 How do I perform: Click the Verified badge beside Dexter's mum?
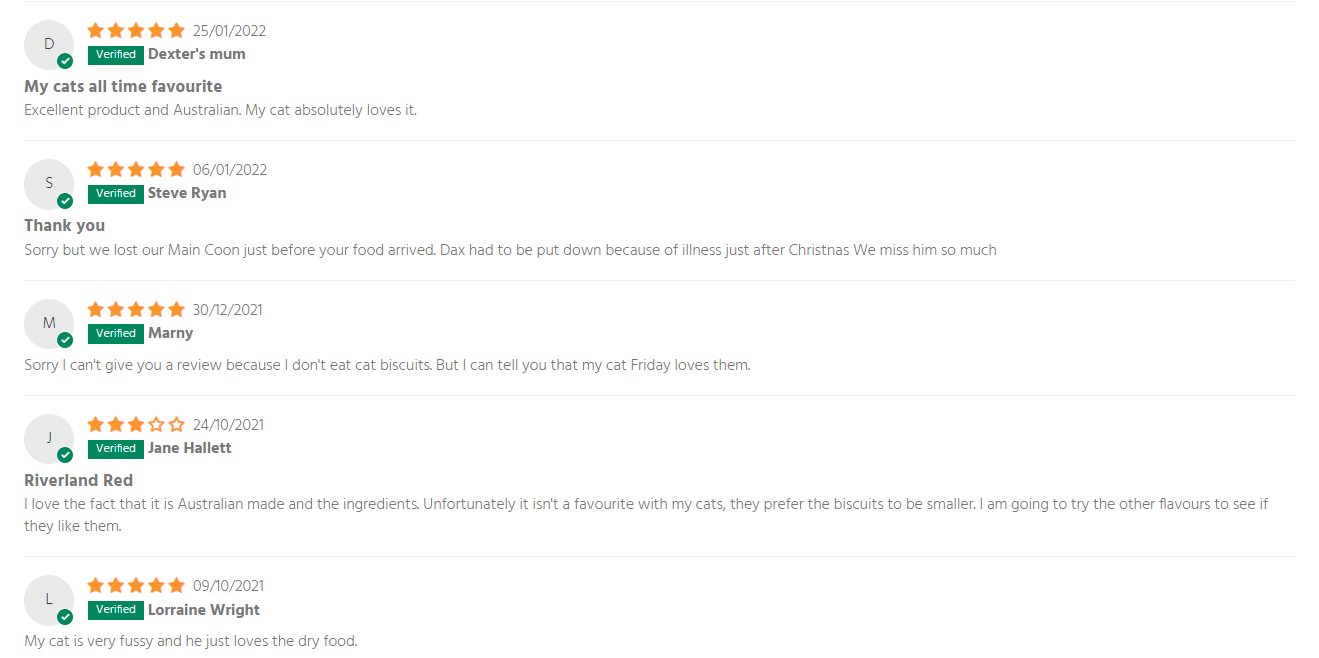click(116, 55)
